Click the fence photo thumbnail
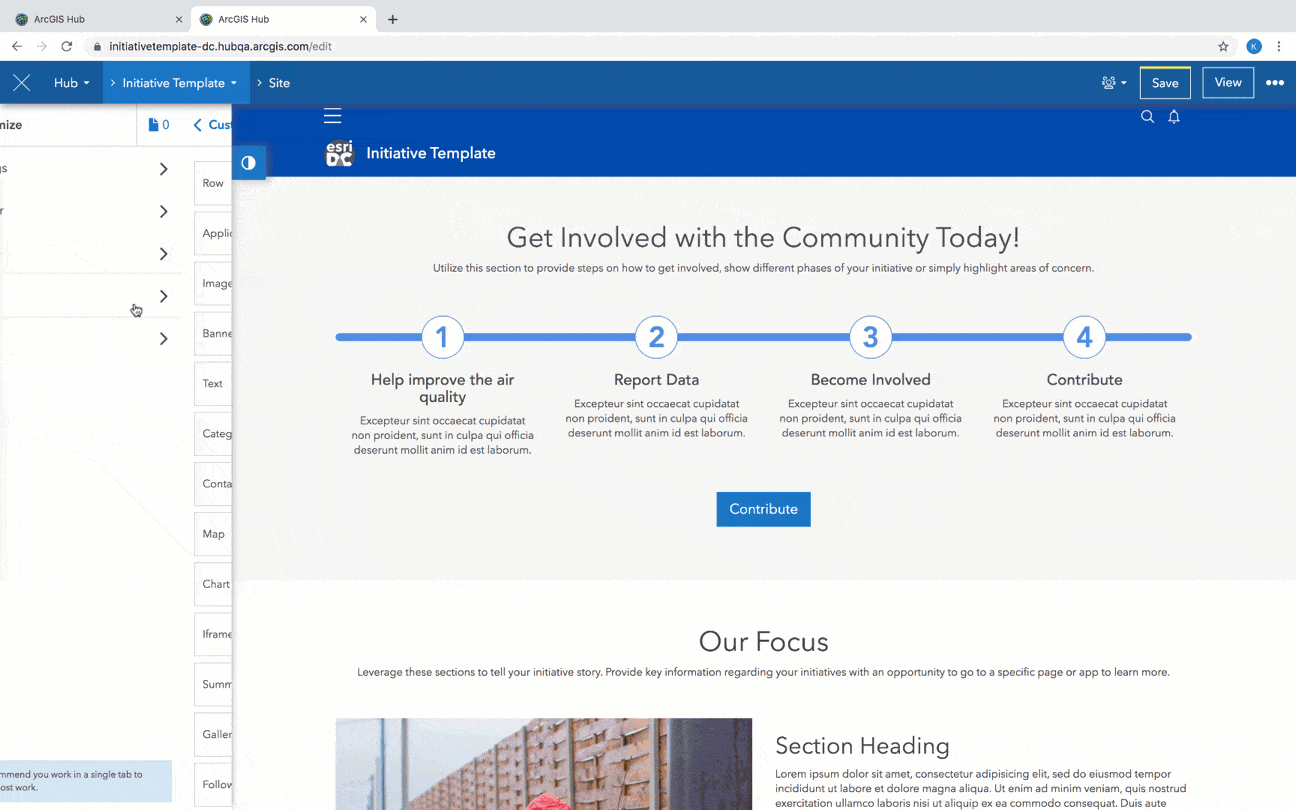Screen dimensions: 1296x810 (544, 764)
